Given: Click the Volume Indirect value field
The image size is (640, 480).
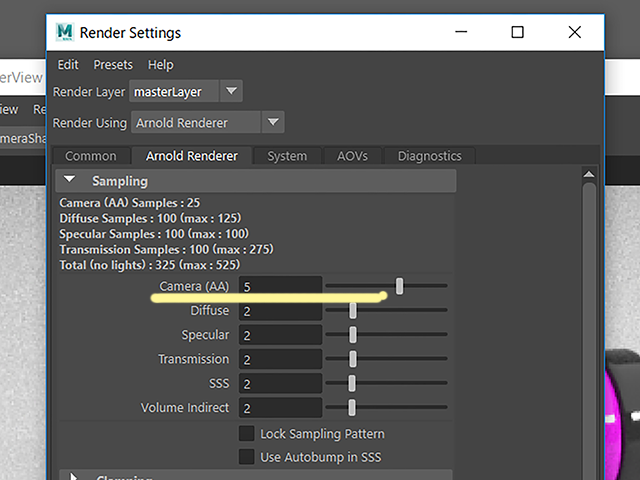Looking at the screenshot, I should (x=280, y=408).
